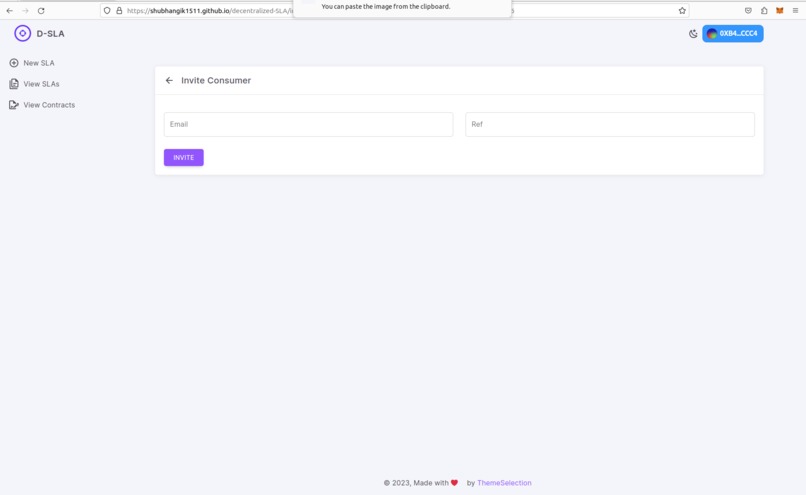Toggle dark mode with the moon icon
This screenshot has width=806, height=495.
(x=693, y=33)
